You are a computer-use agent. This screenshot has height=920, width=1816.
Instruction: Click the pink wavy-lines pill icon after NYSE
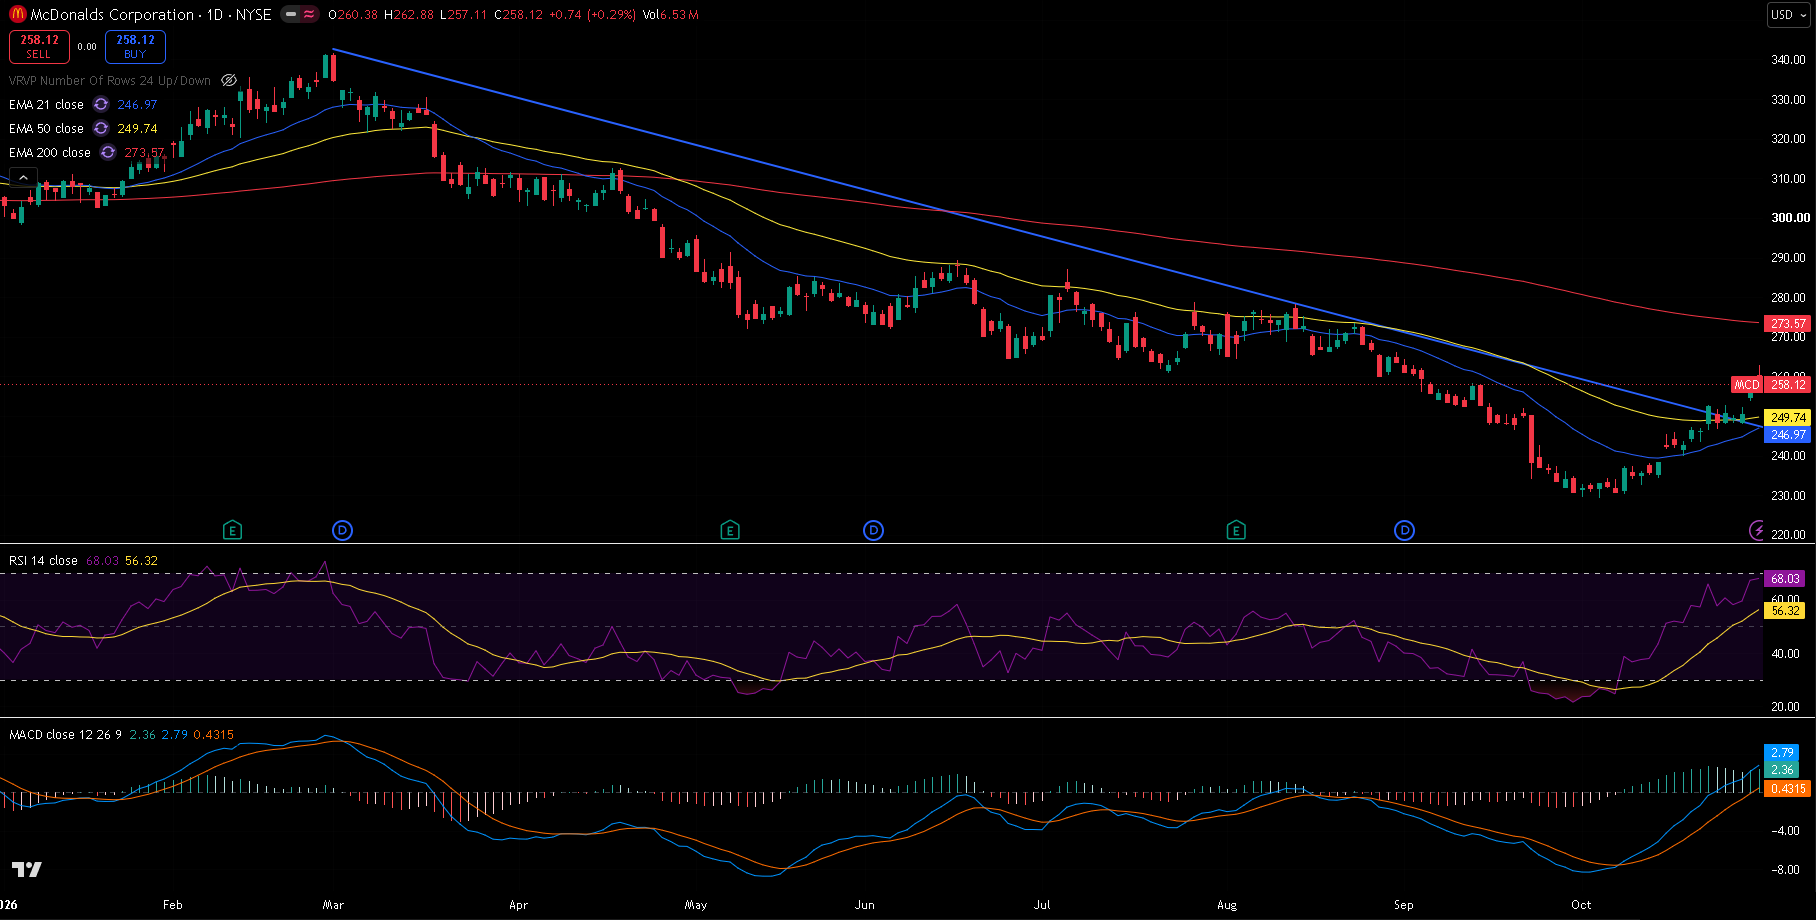click(x=309, y=15)
